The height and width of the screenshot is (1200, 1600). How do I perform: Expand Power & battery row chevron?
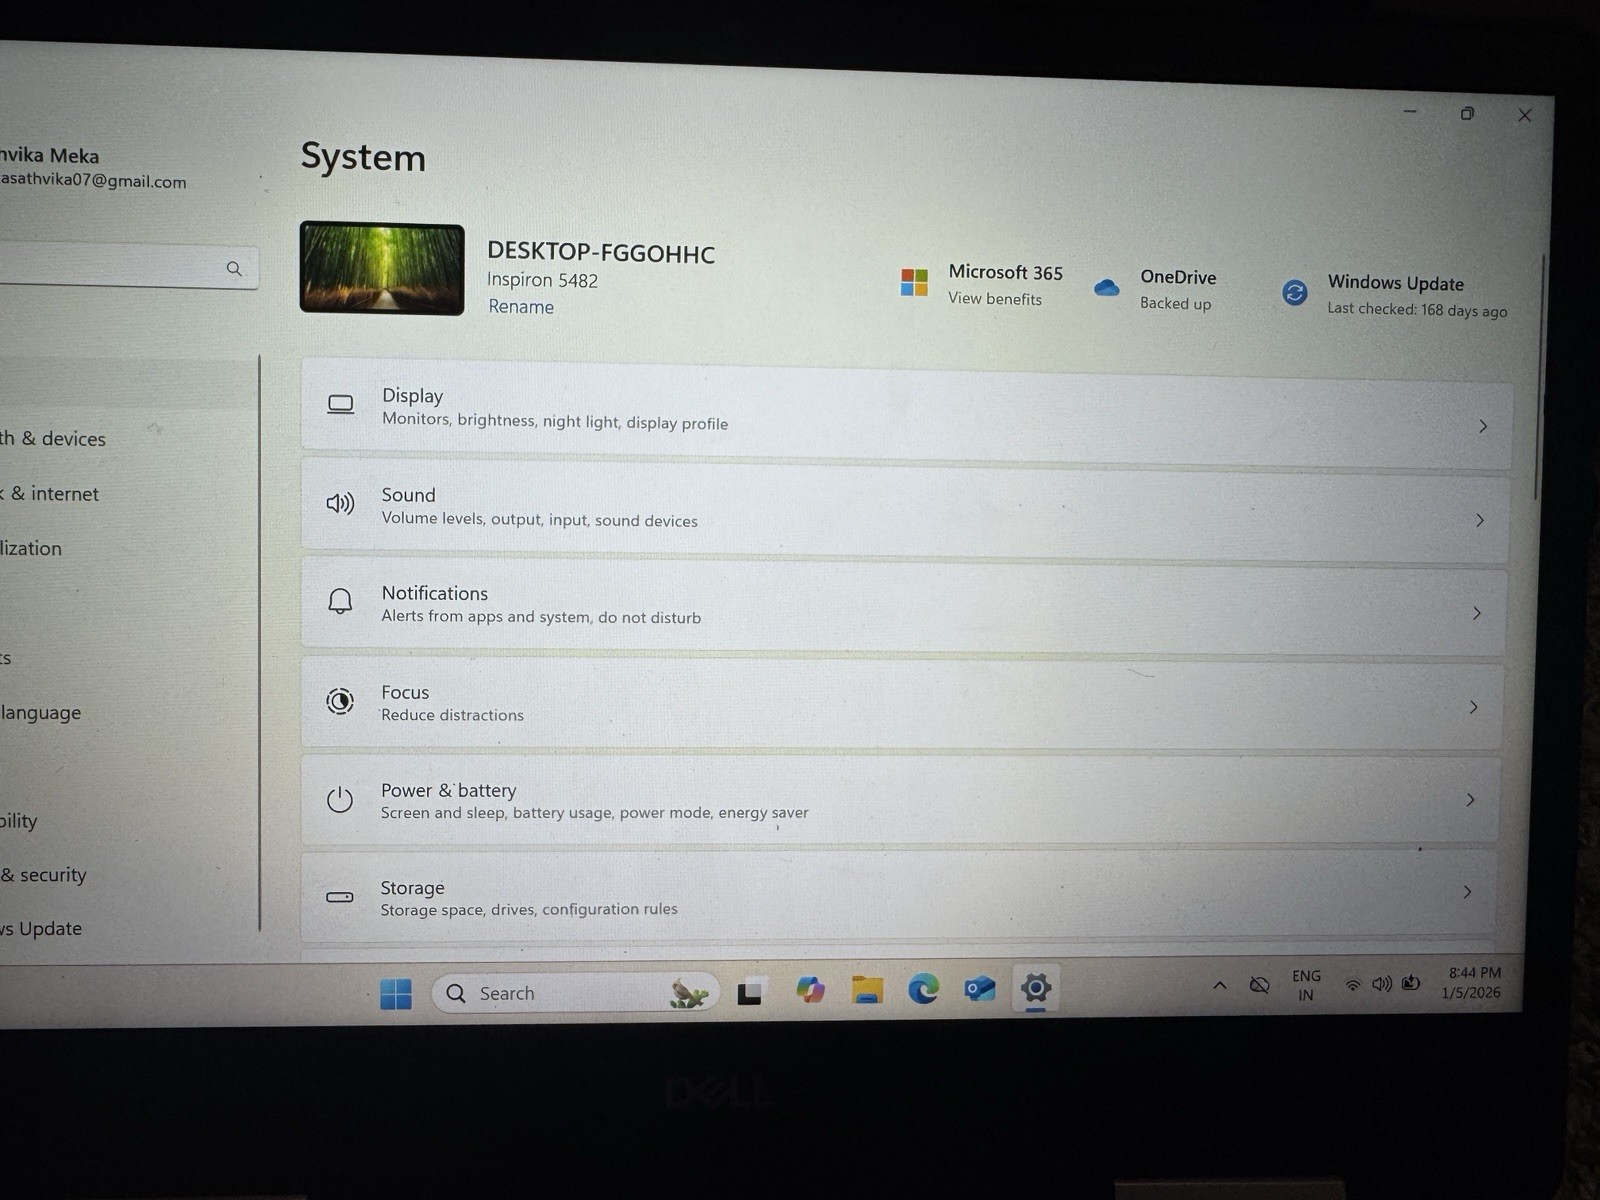[x=1471, y=800]
